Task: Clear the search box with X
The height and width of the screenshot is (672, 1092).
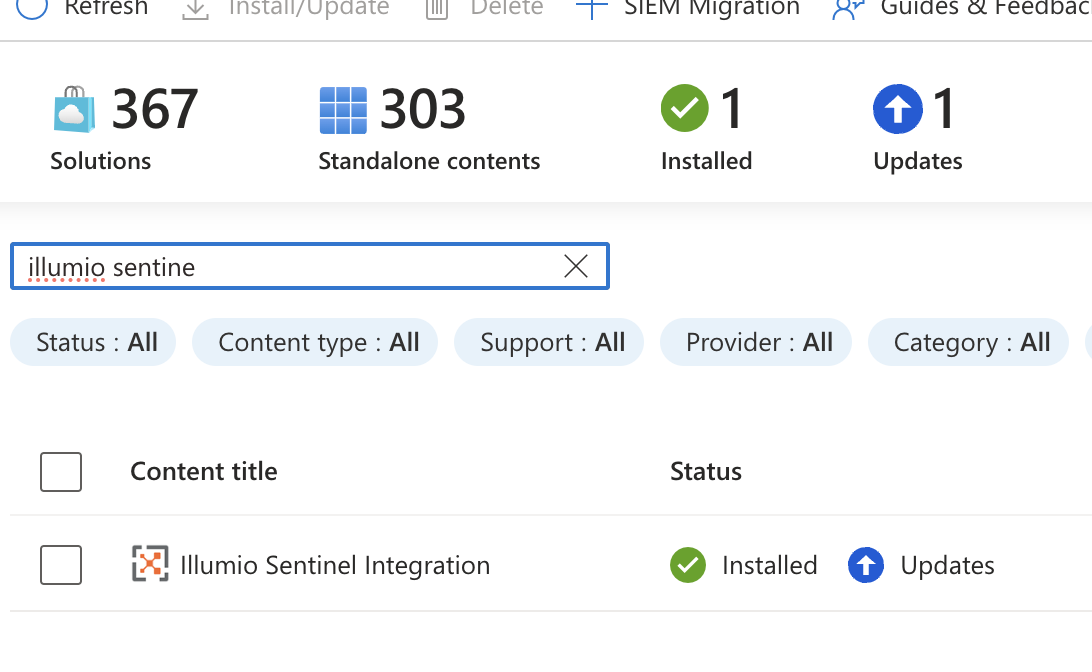Action: 576,266
